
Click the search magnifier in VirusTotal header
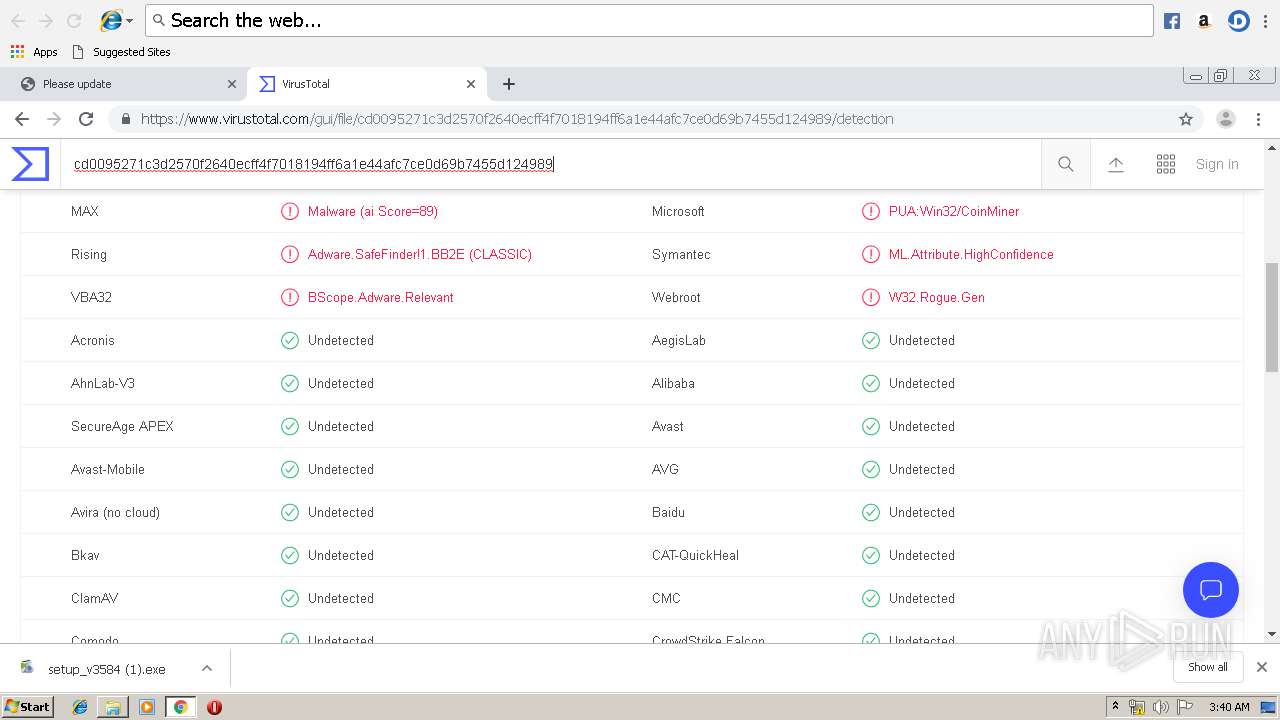tap(1066, 164)
